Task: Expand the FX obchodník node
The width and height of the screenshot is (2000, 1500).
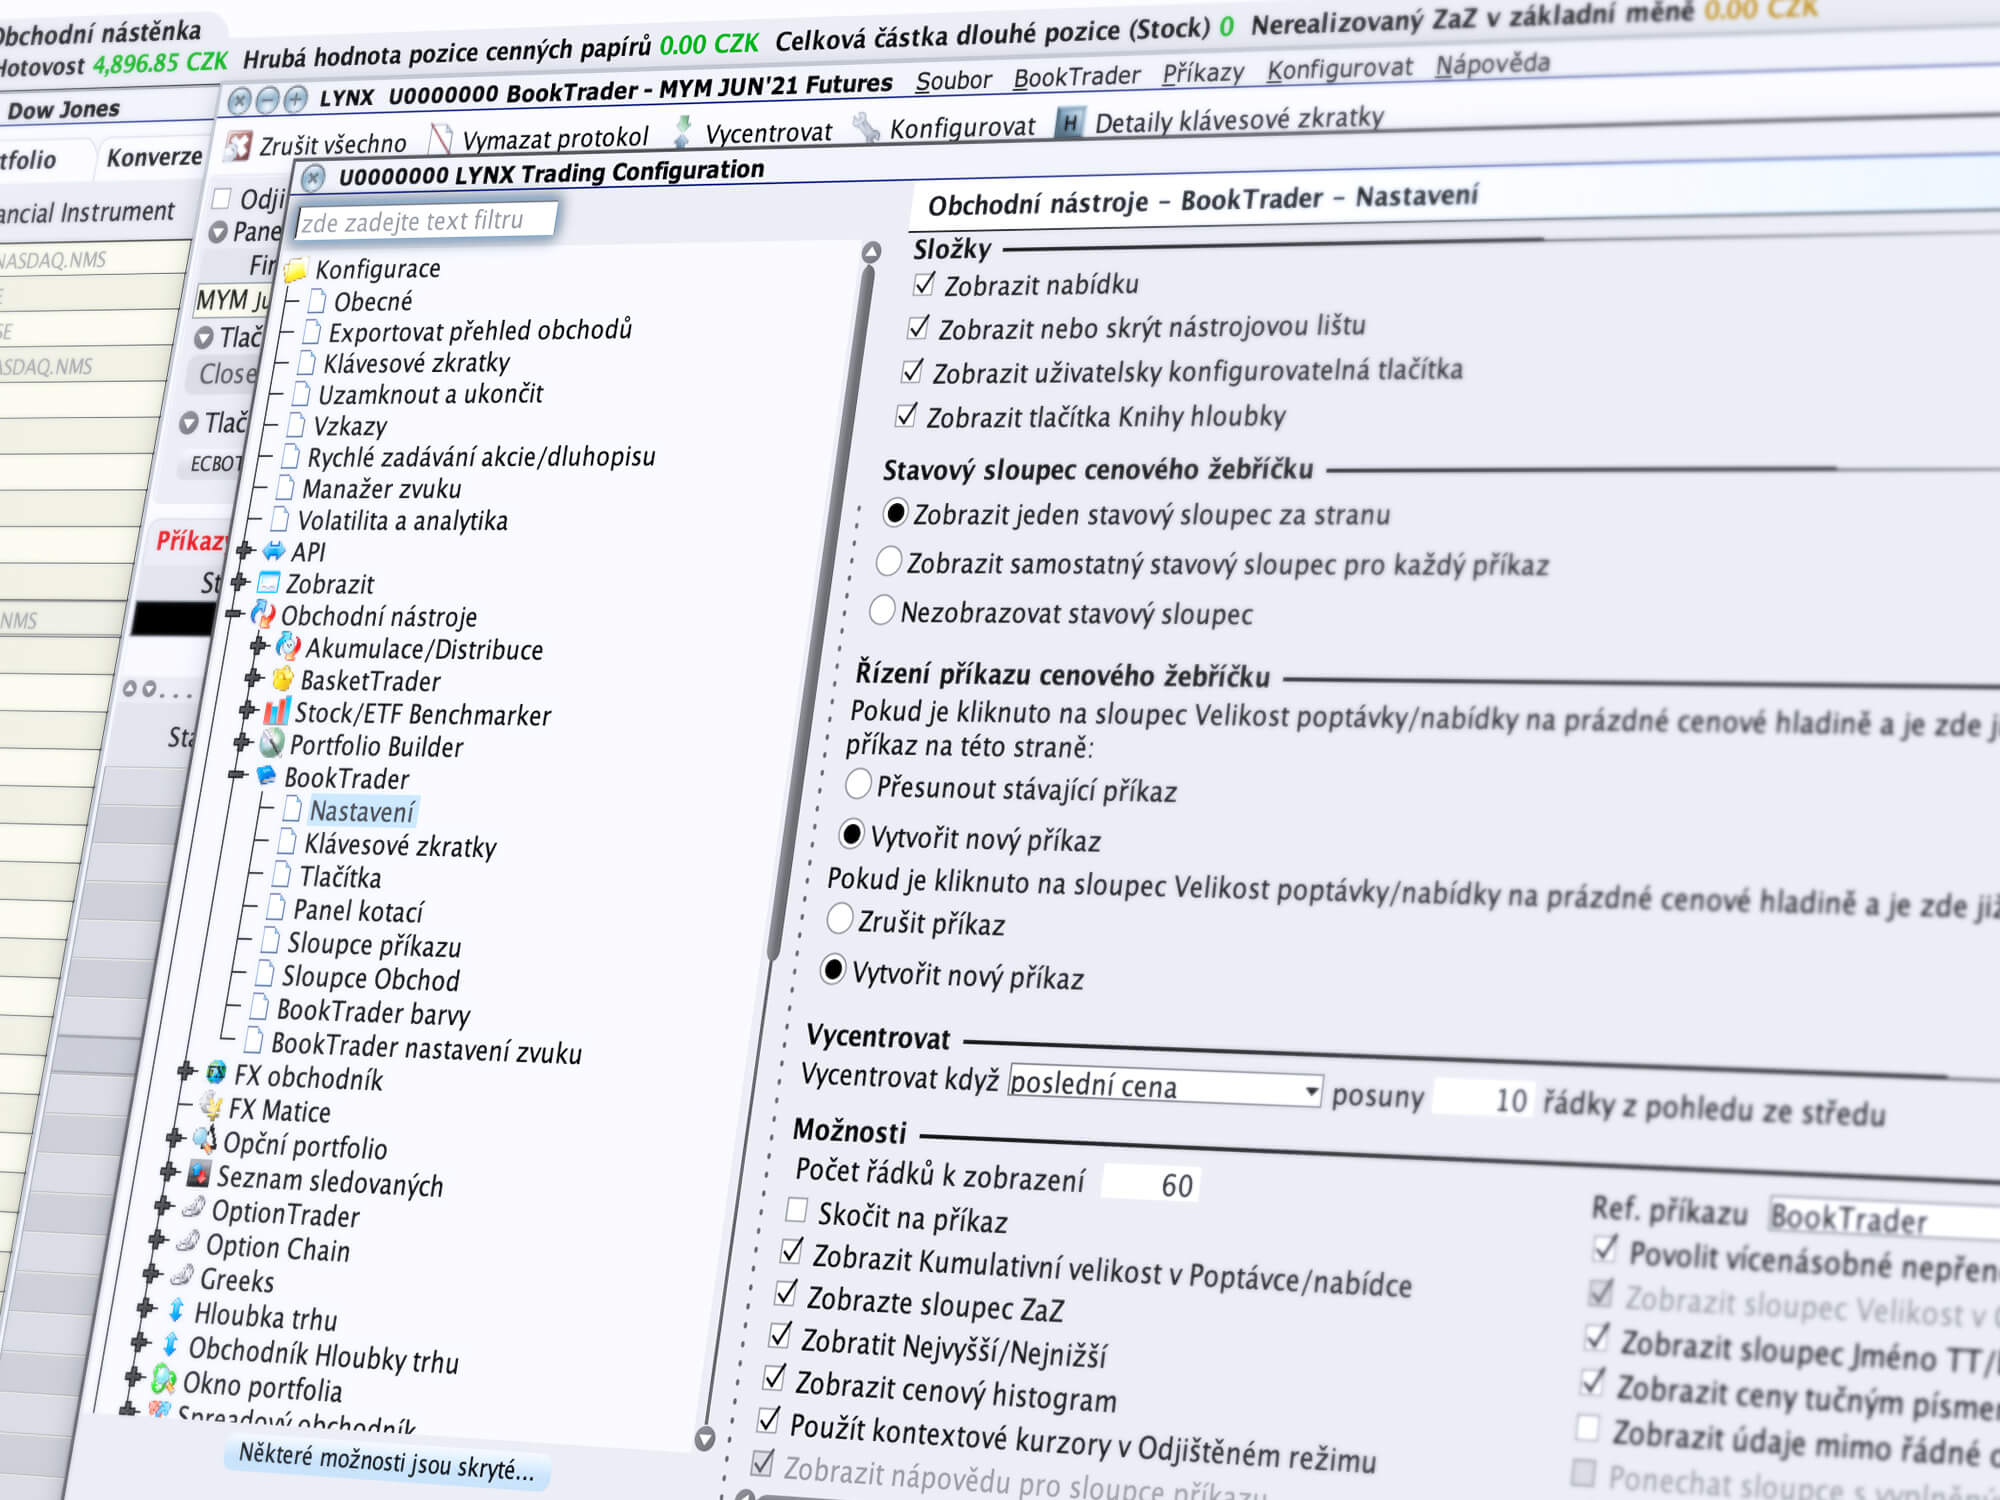Action: (x=186, y=1071)
